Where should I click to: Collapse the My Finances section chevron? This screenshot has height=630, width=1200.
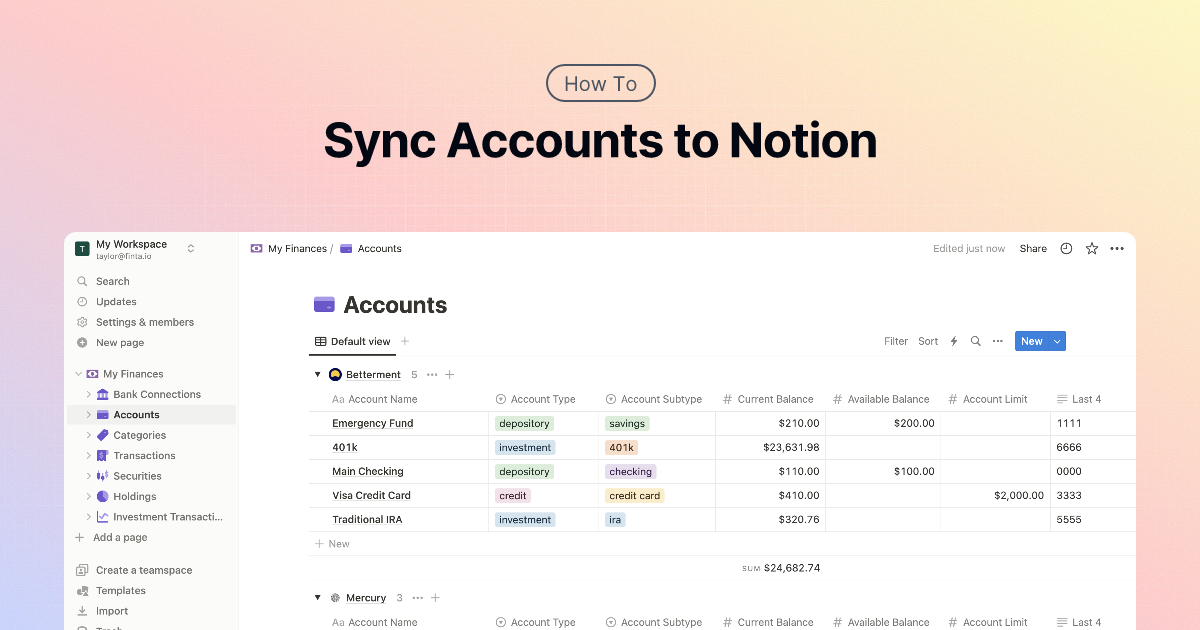pos(78,373)
